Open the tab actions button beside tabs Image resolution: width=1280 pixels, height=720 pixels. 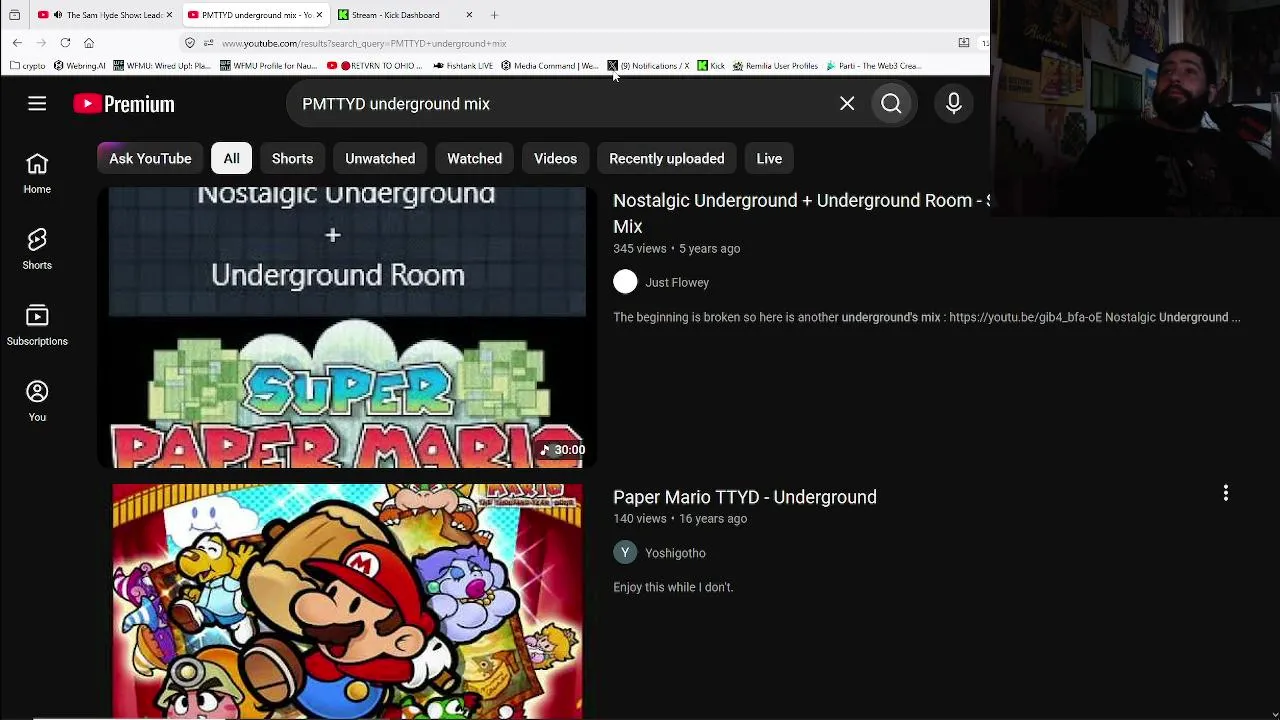(x=14, y=15)
